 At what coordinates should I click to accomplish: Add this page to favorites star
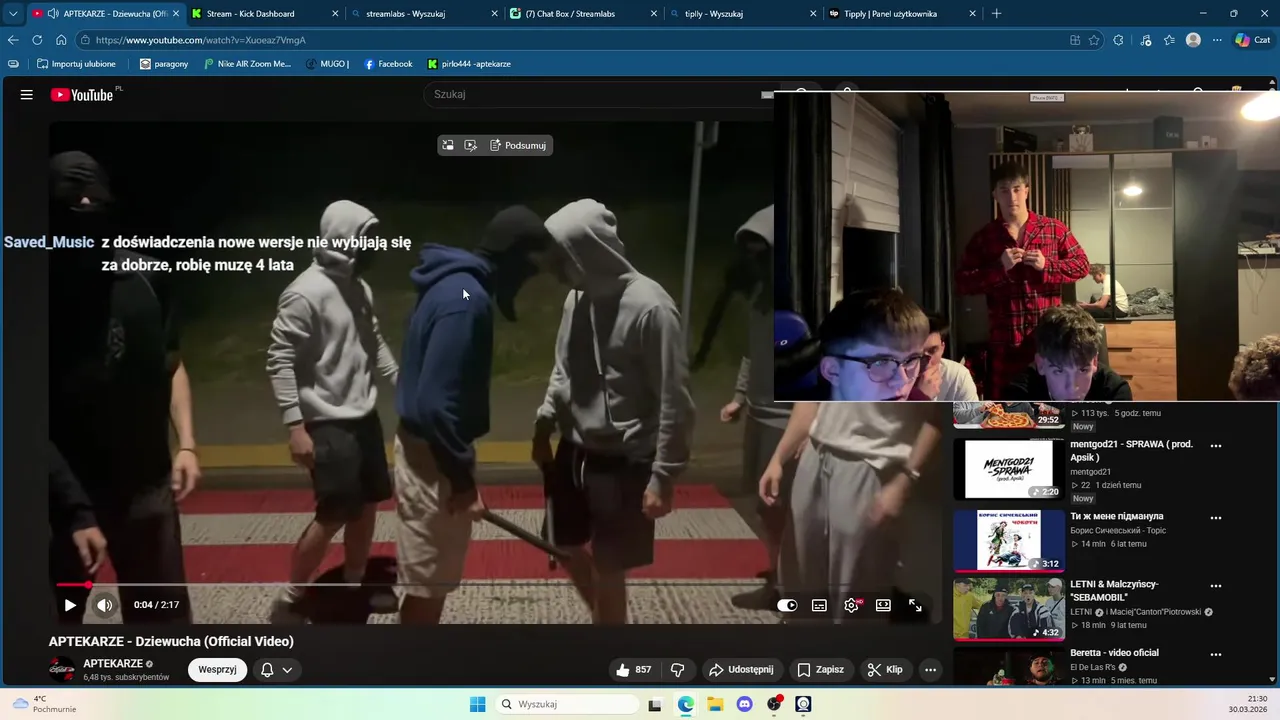tap(1094, 40)
